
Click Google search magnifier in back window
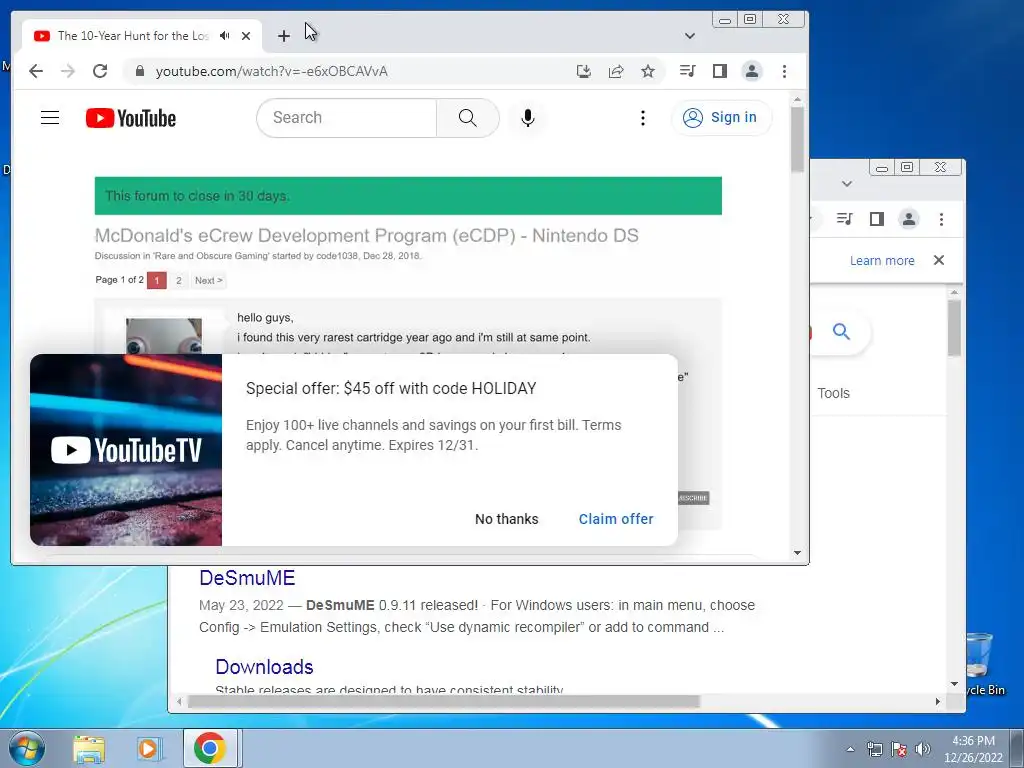[x=841, y=332]
